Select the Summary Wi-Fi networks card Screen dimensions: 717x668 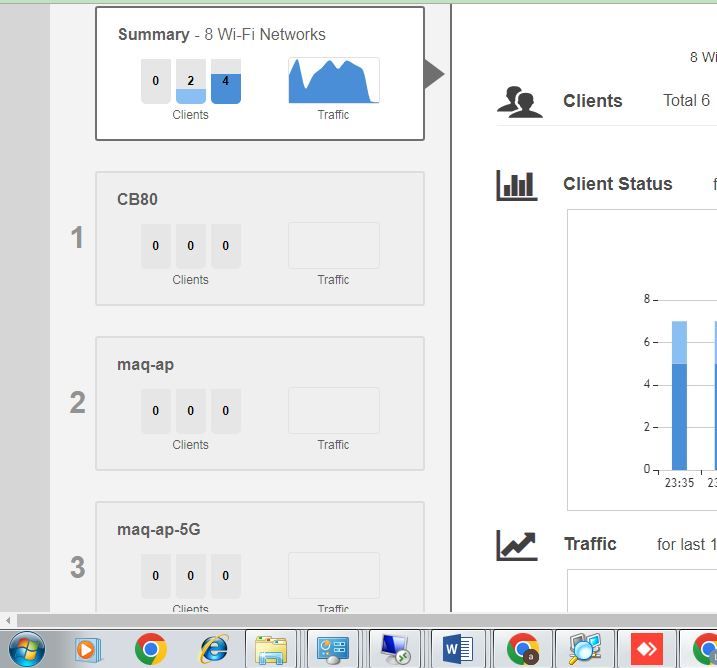(260, 74)
